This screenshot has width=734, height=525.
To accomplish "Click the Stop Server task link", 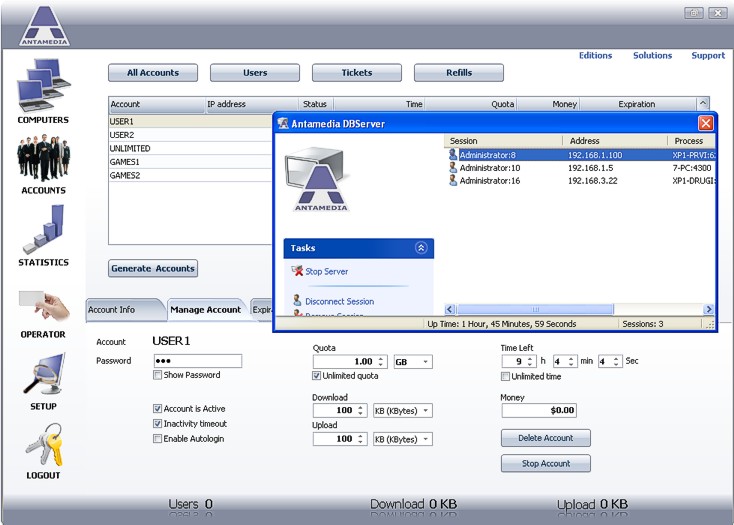I will 327,271.
